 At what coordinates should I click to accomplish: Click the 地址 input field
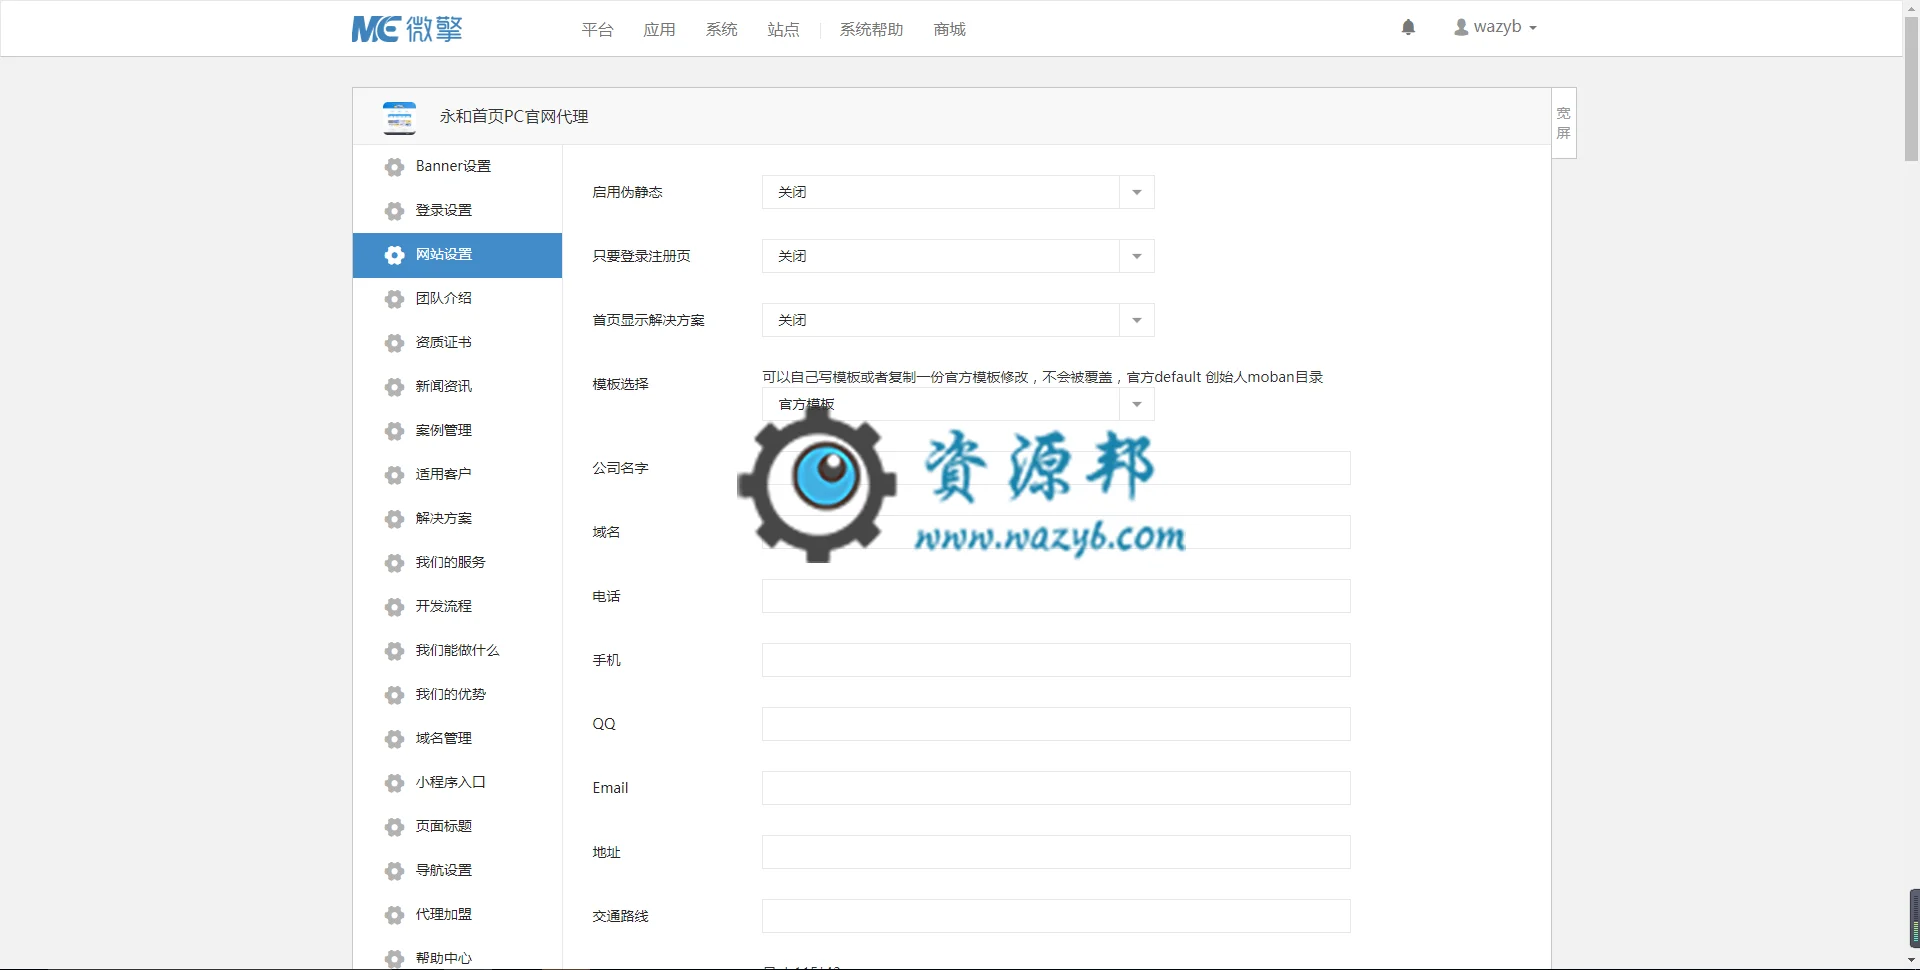(x=1056, y=852)
